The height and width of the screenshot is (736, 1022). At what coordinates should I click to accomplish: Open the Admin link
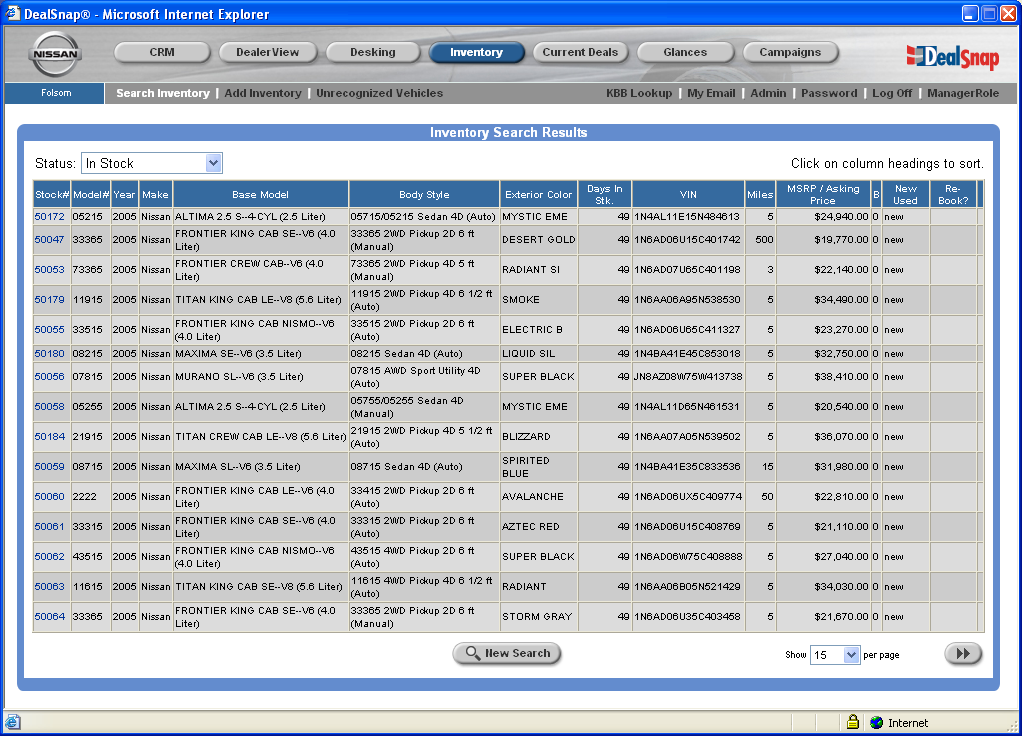click(x=768, y=93)
